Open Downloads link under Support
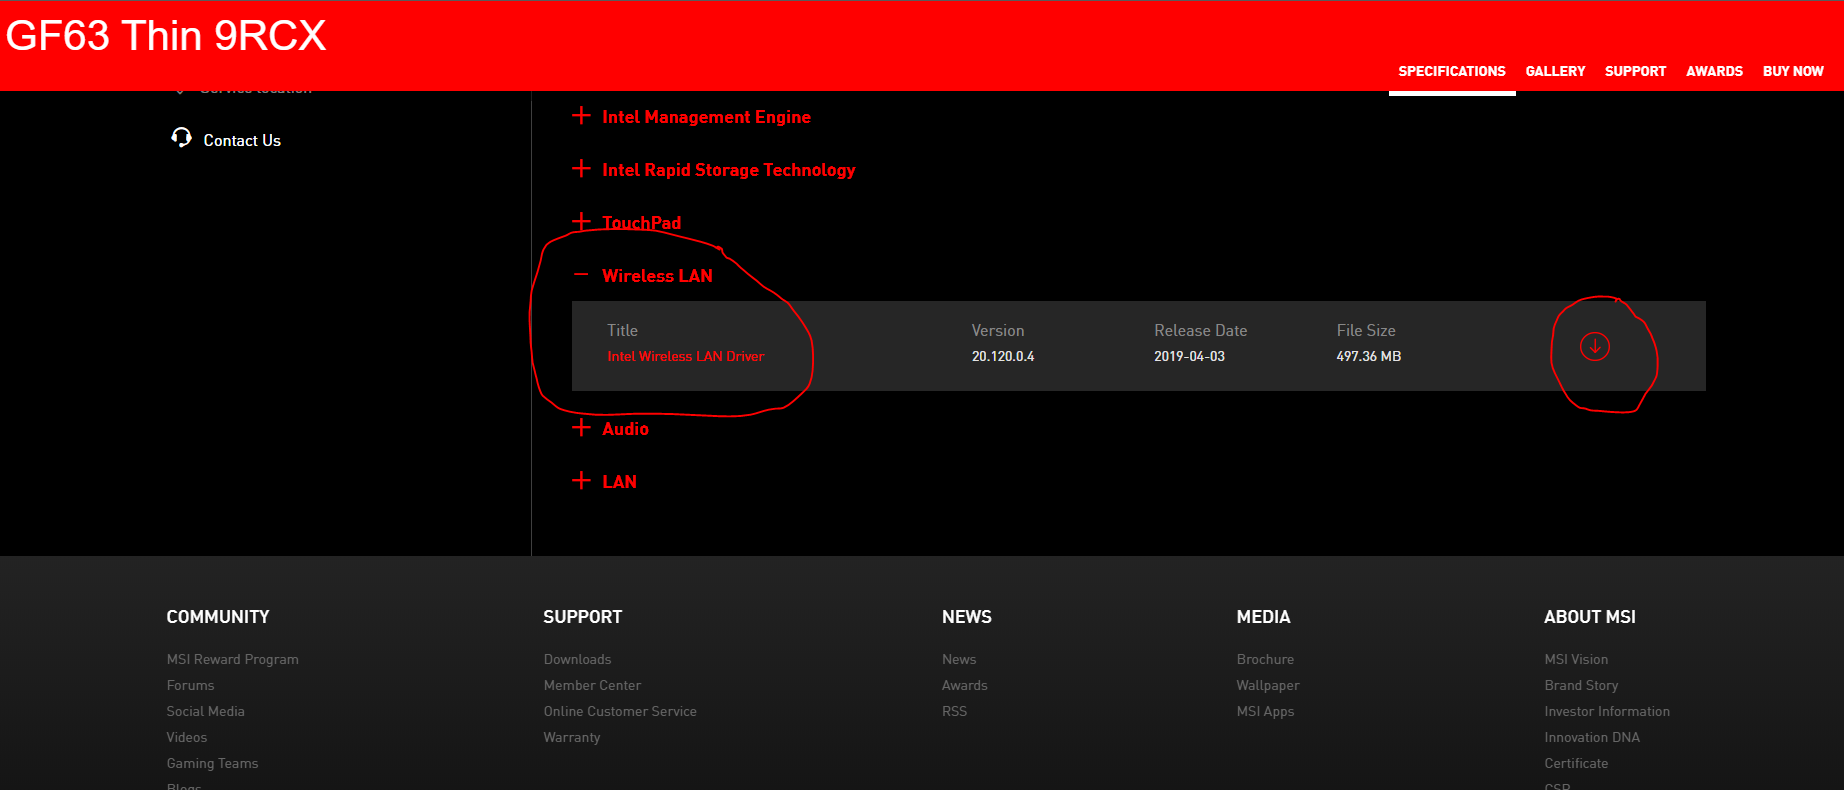This screenshot has height=790, width=1844. coord(577,659)
